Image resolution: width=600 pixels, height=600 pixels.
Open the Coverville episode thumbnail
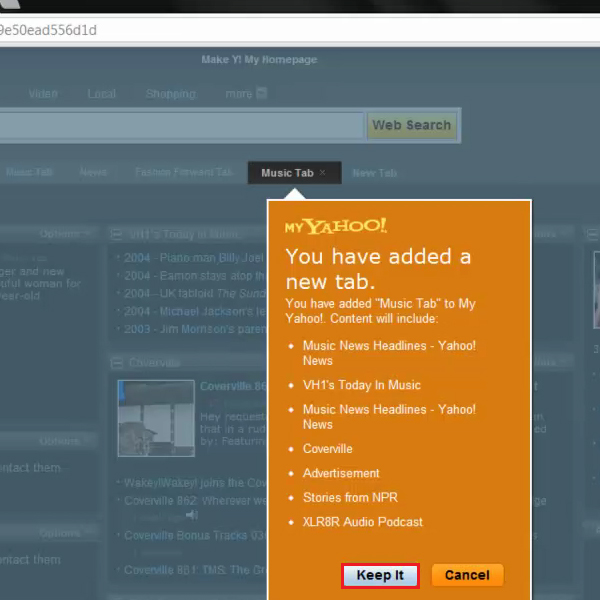pyautogui.click(x=156, y=418)
